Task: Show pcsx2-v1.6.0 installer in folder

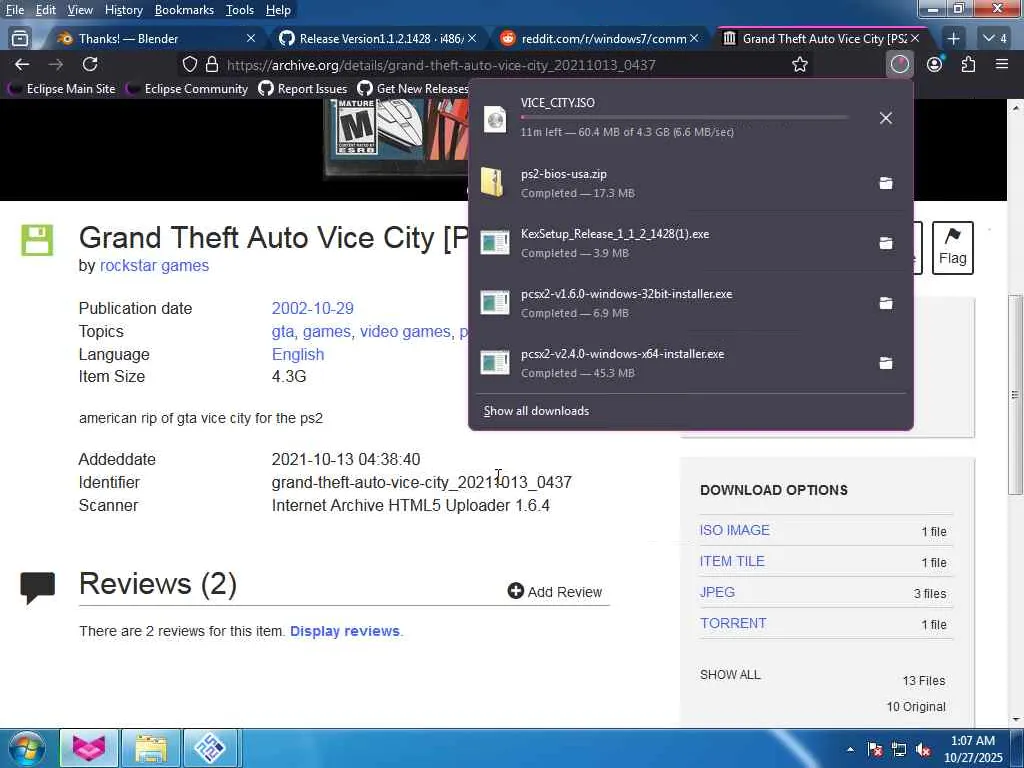Action: (x=886, y=303)
